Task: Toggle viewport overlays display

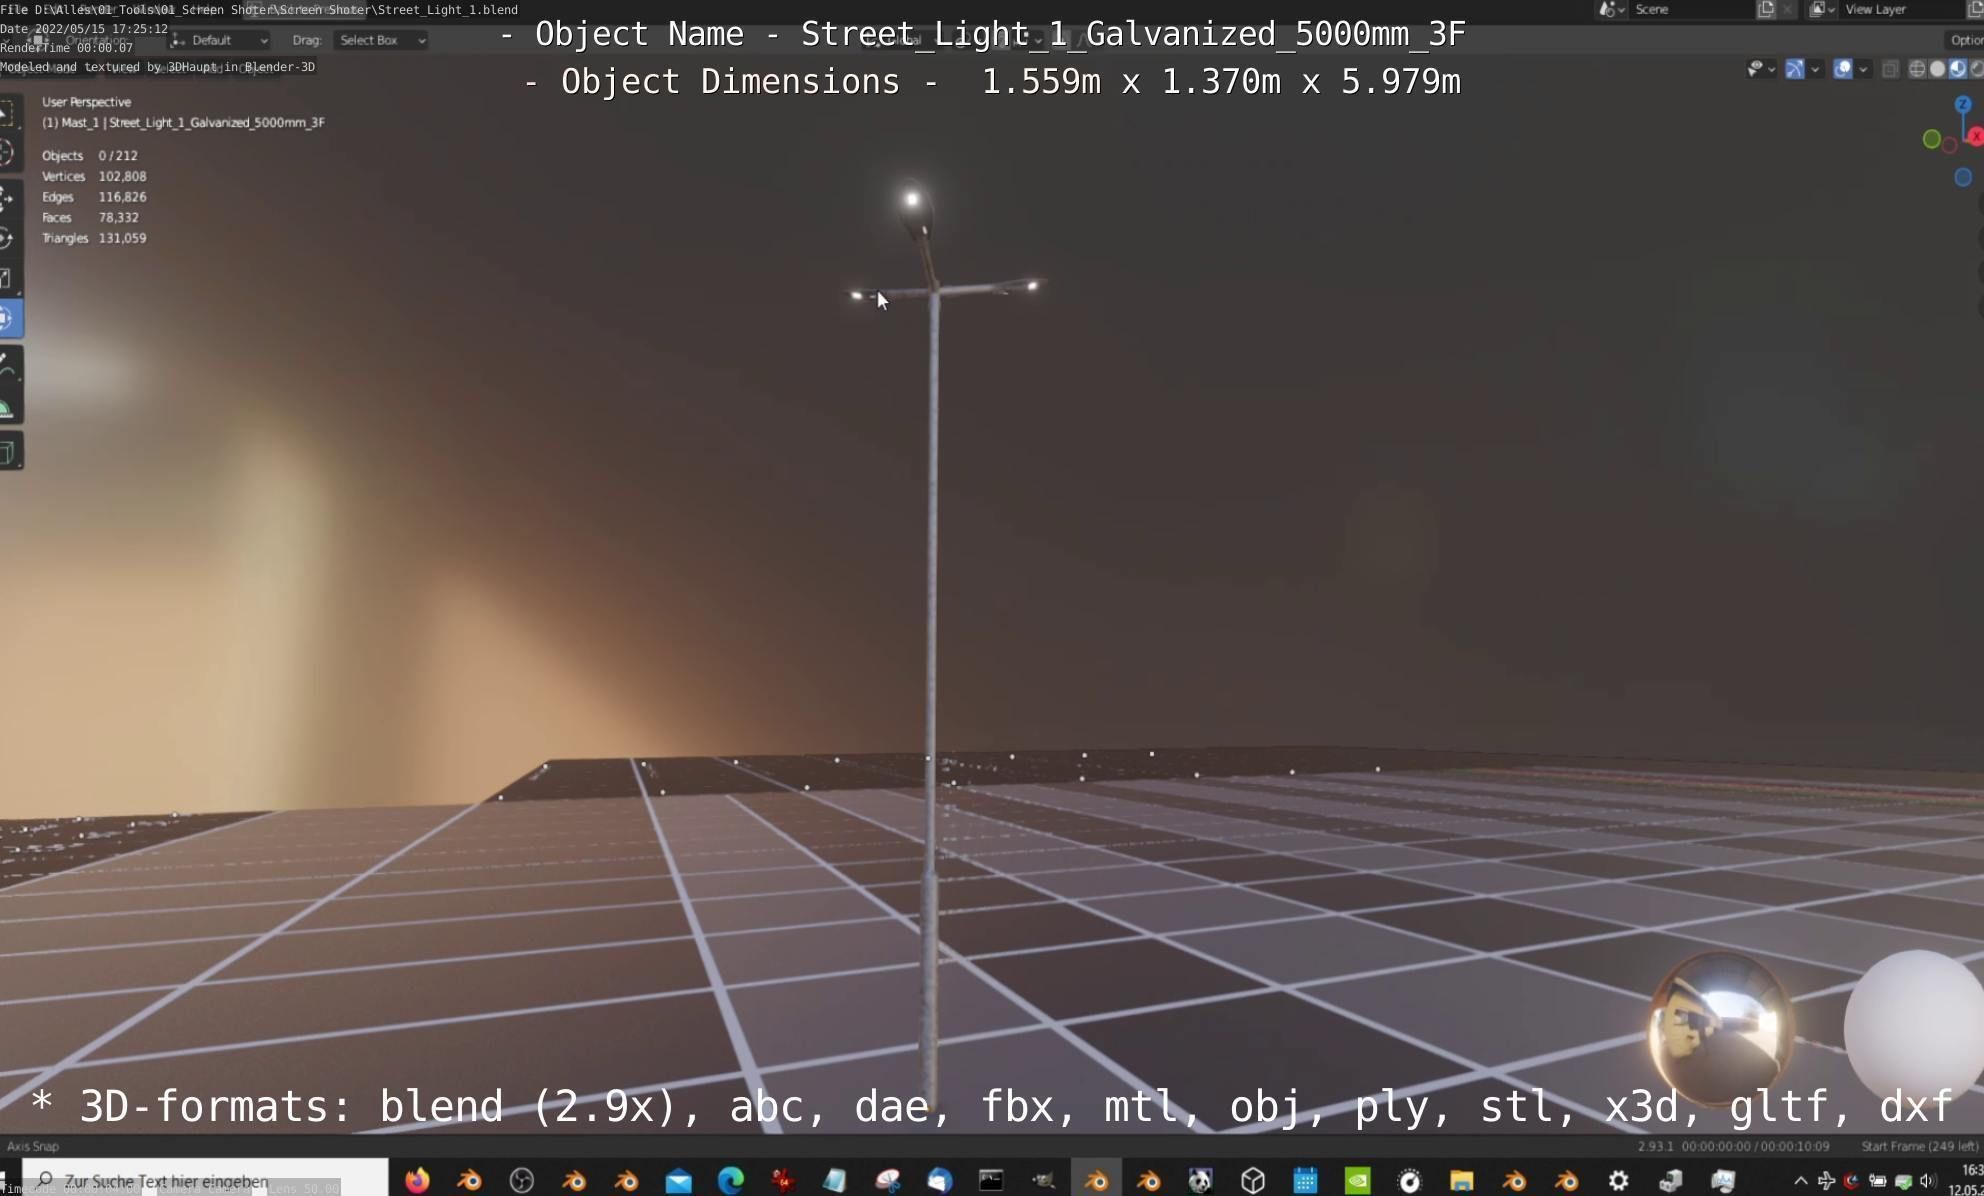Action: coord(1843,68)
